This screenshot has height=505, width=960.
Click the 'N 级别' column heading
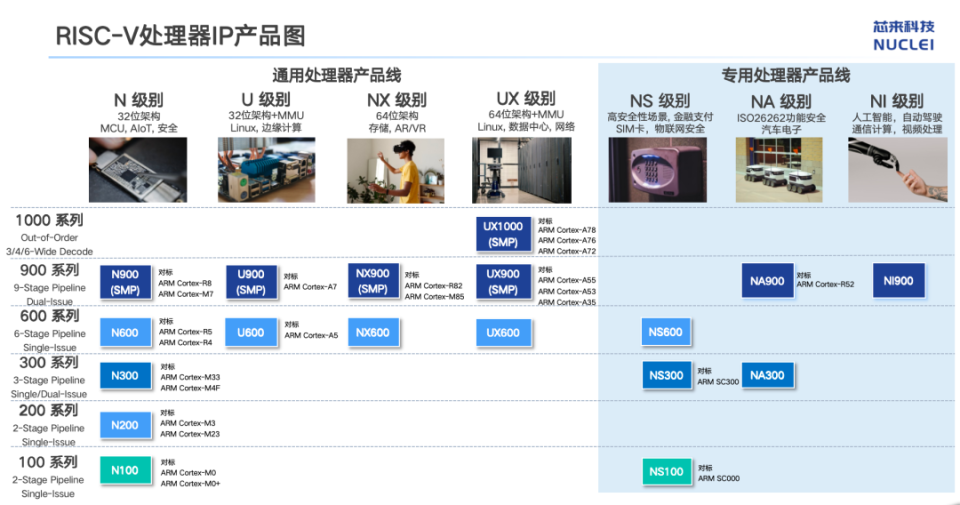pos(138,100)
